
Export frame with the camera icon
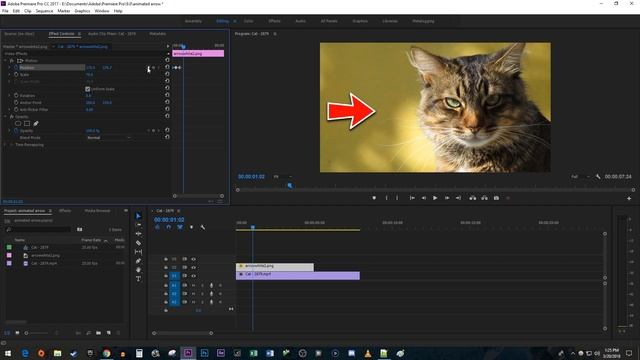pos(496,198)
